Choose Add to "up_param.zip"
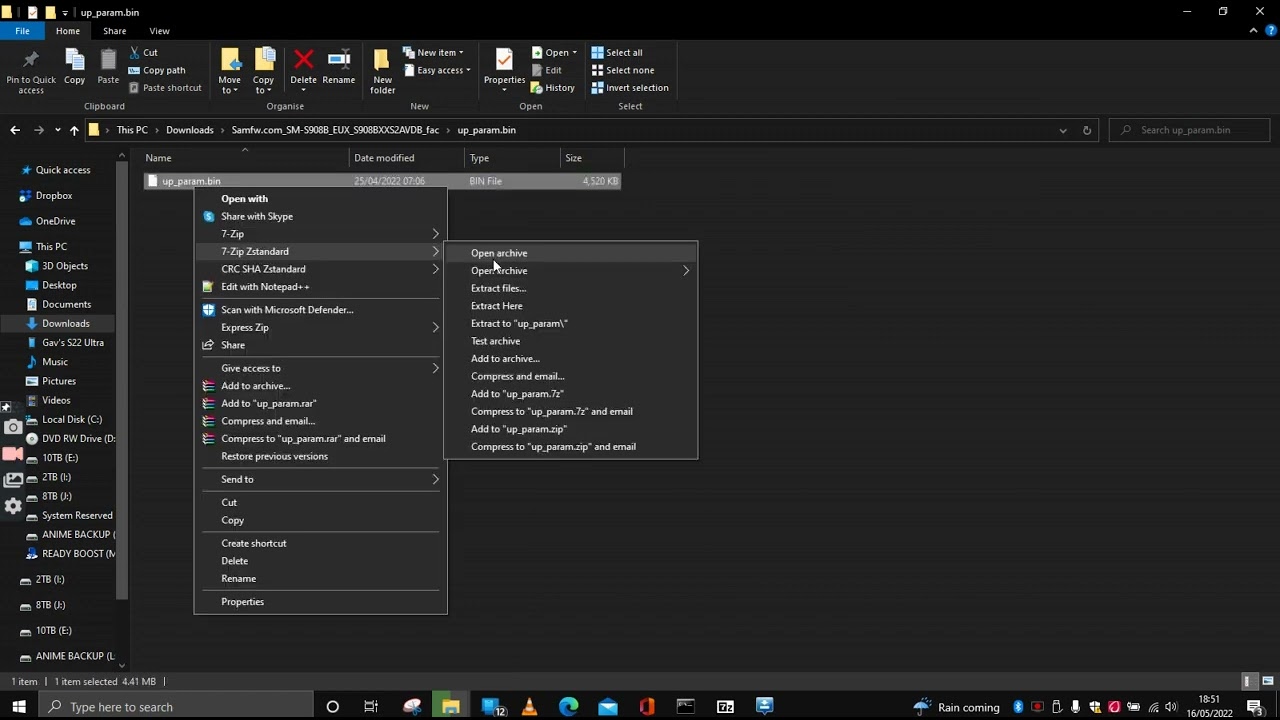1280x720 pixels. [x=570, y=429]
